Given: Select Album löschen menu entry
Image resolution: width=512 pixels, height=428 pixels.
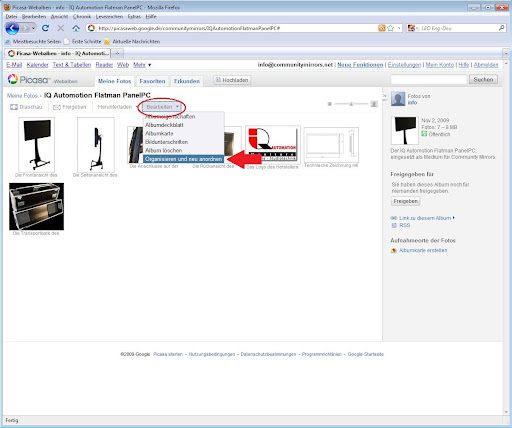Looking at the screenshot, I should (x=183, y=150).
